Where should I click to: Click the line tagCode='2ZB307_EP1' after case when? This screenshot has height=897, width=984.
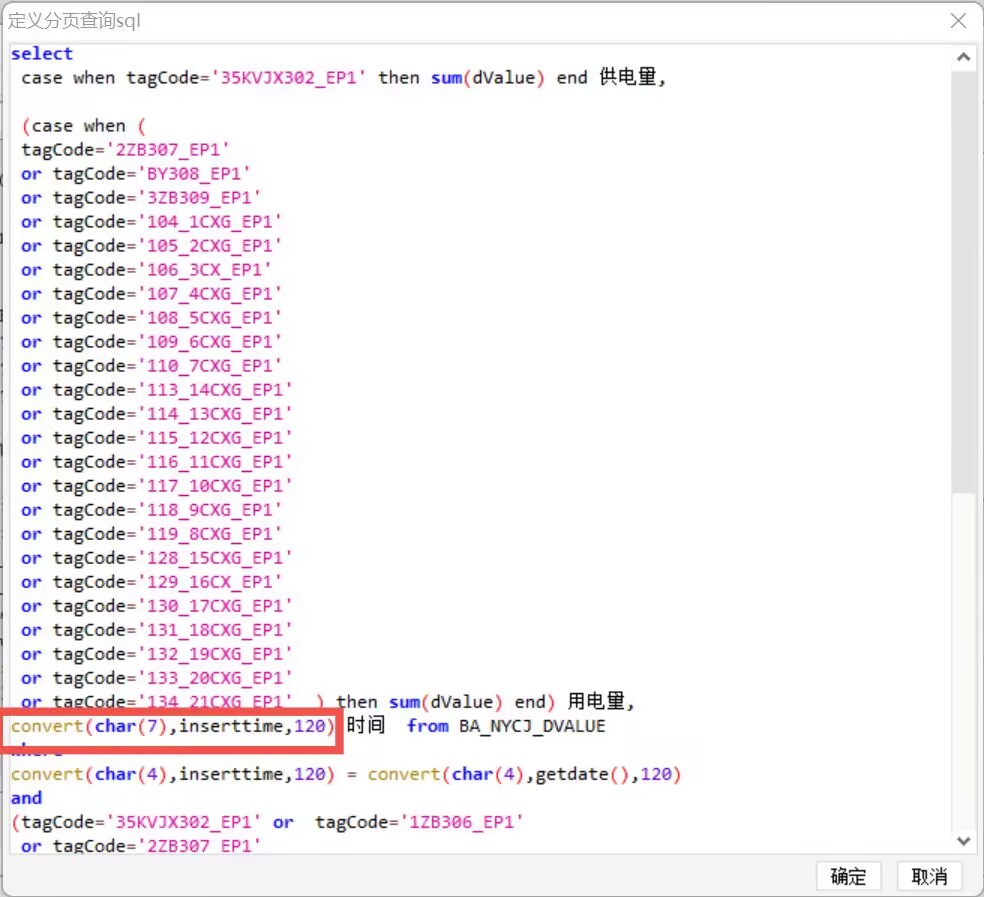(126, 150)
